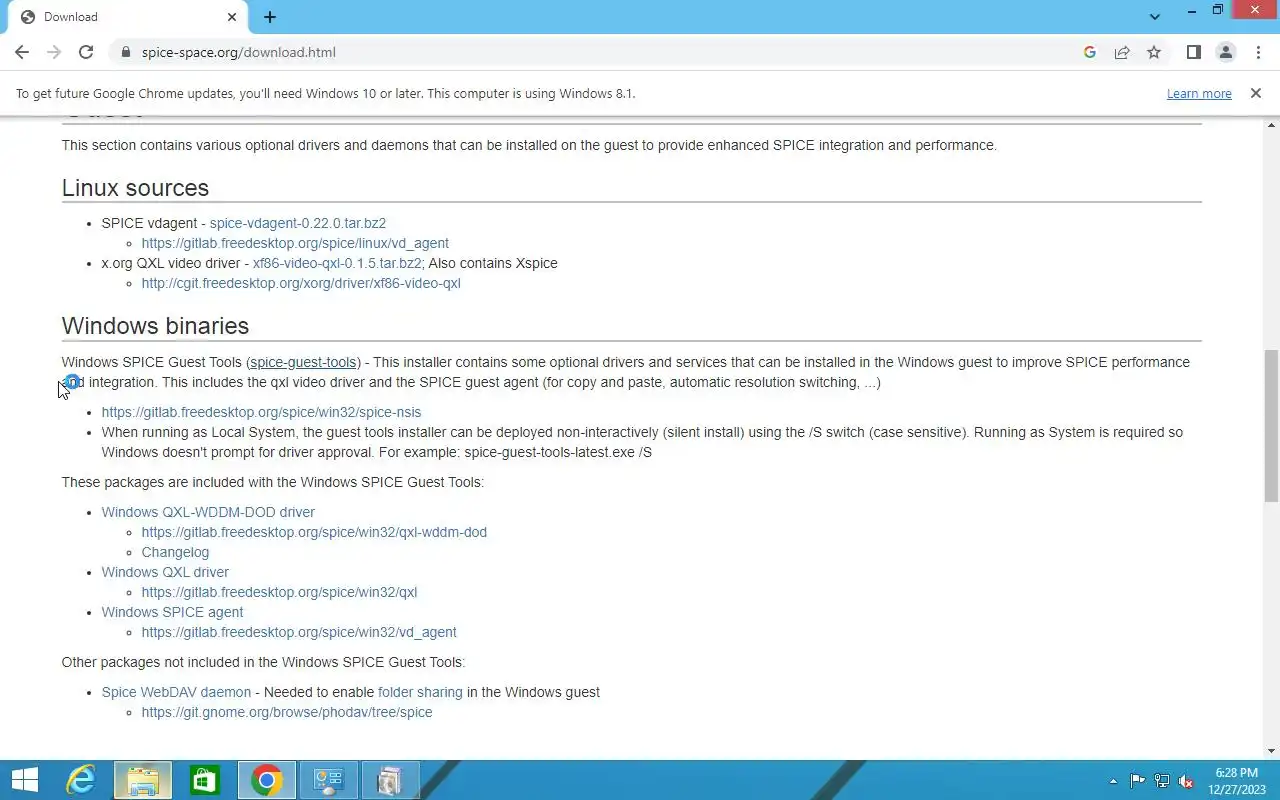Open the Action Center flag icon

click(1138, 781)
